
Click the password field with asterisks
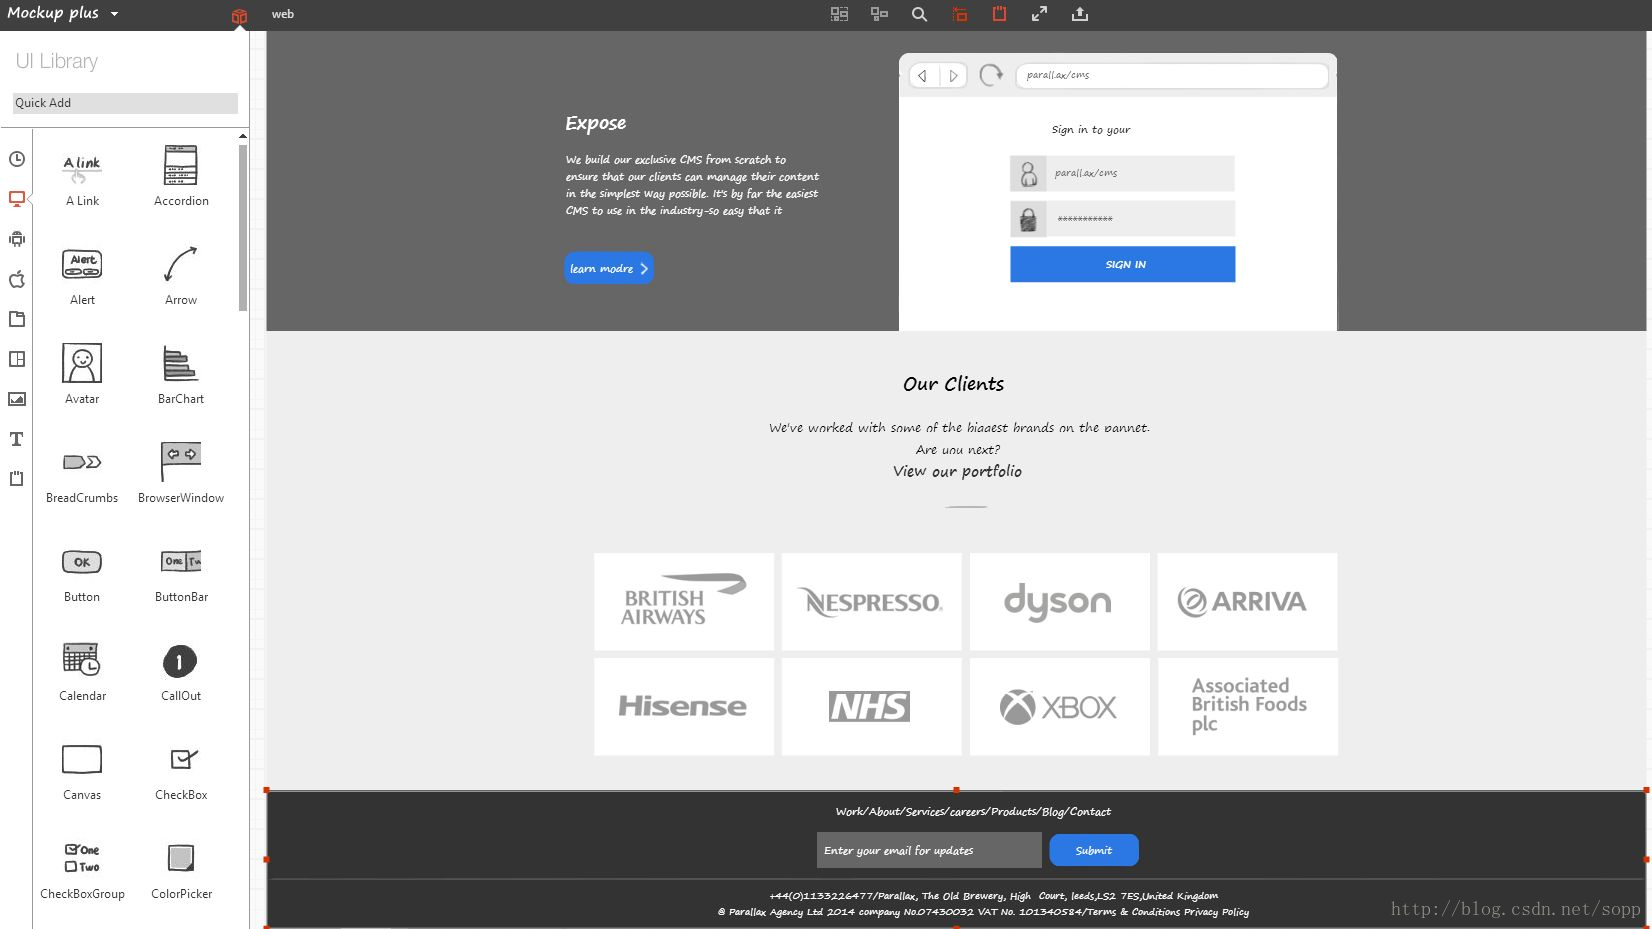1122,219
